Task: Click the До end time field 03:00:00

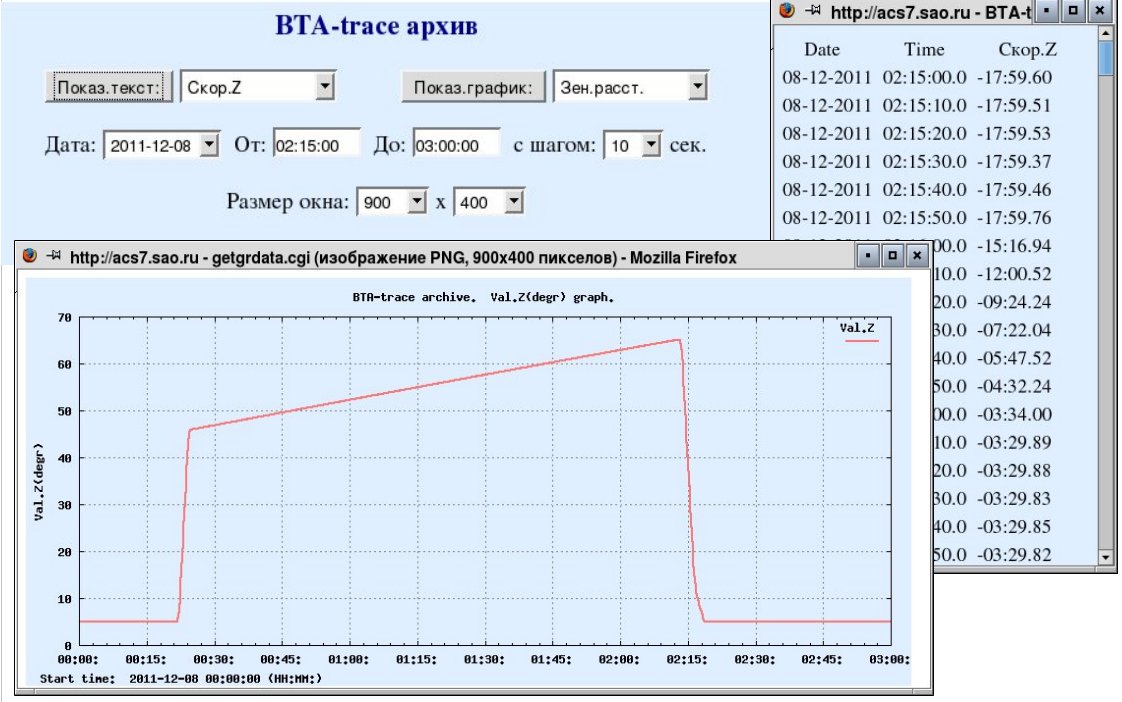Action: (x=456, y=145)
